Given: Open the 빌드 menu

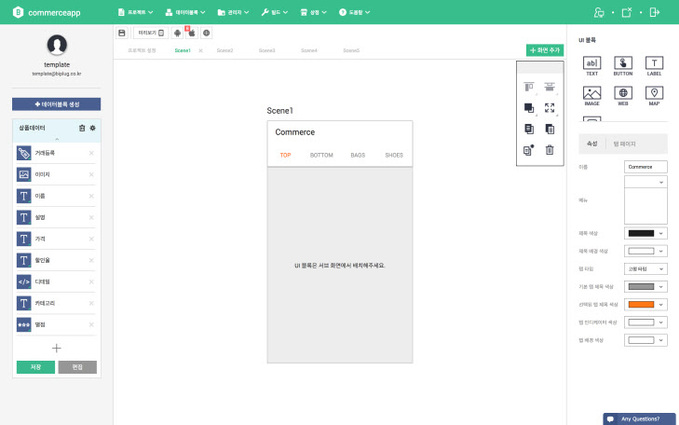Looking at the screenshot, I should tap(275, 12).
